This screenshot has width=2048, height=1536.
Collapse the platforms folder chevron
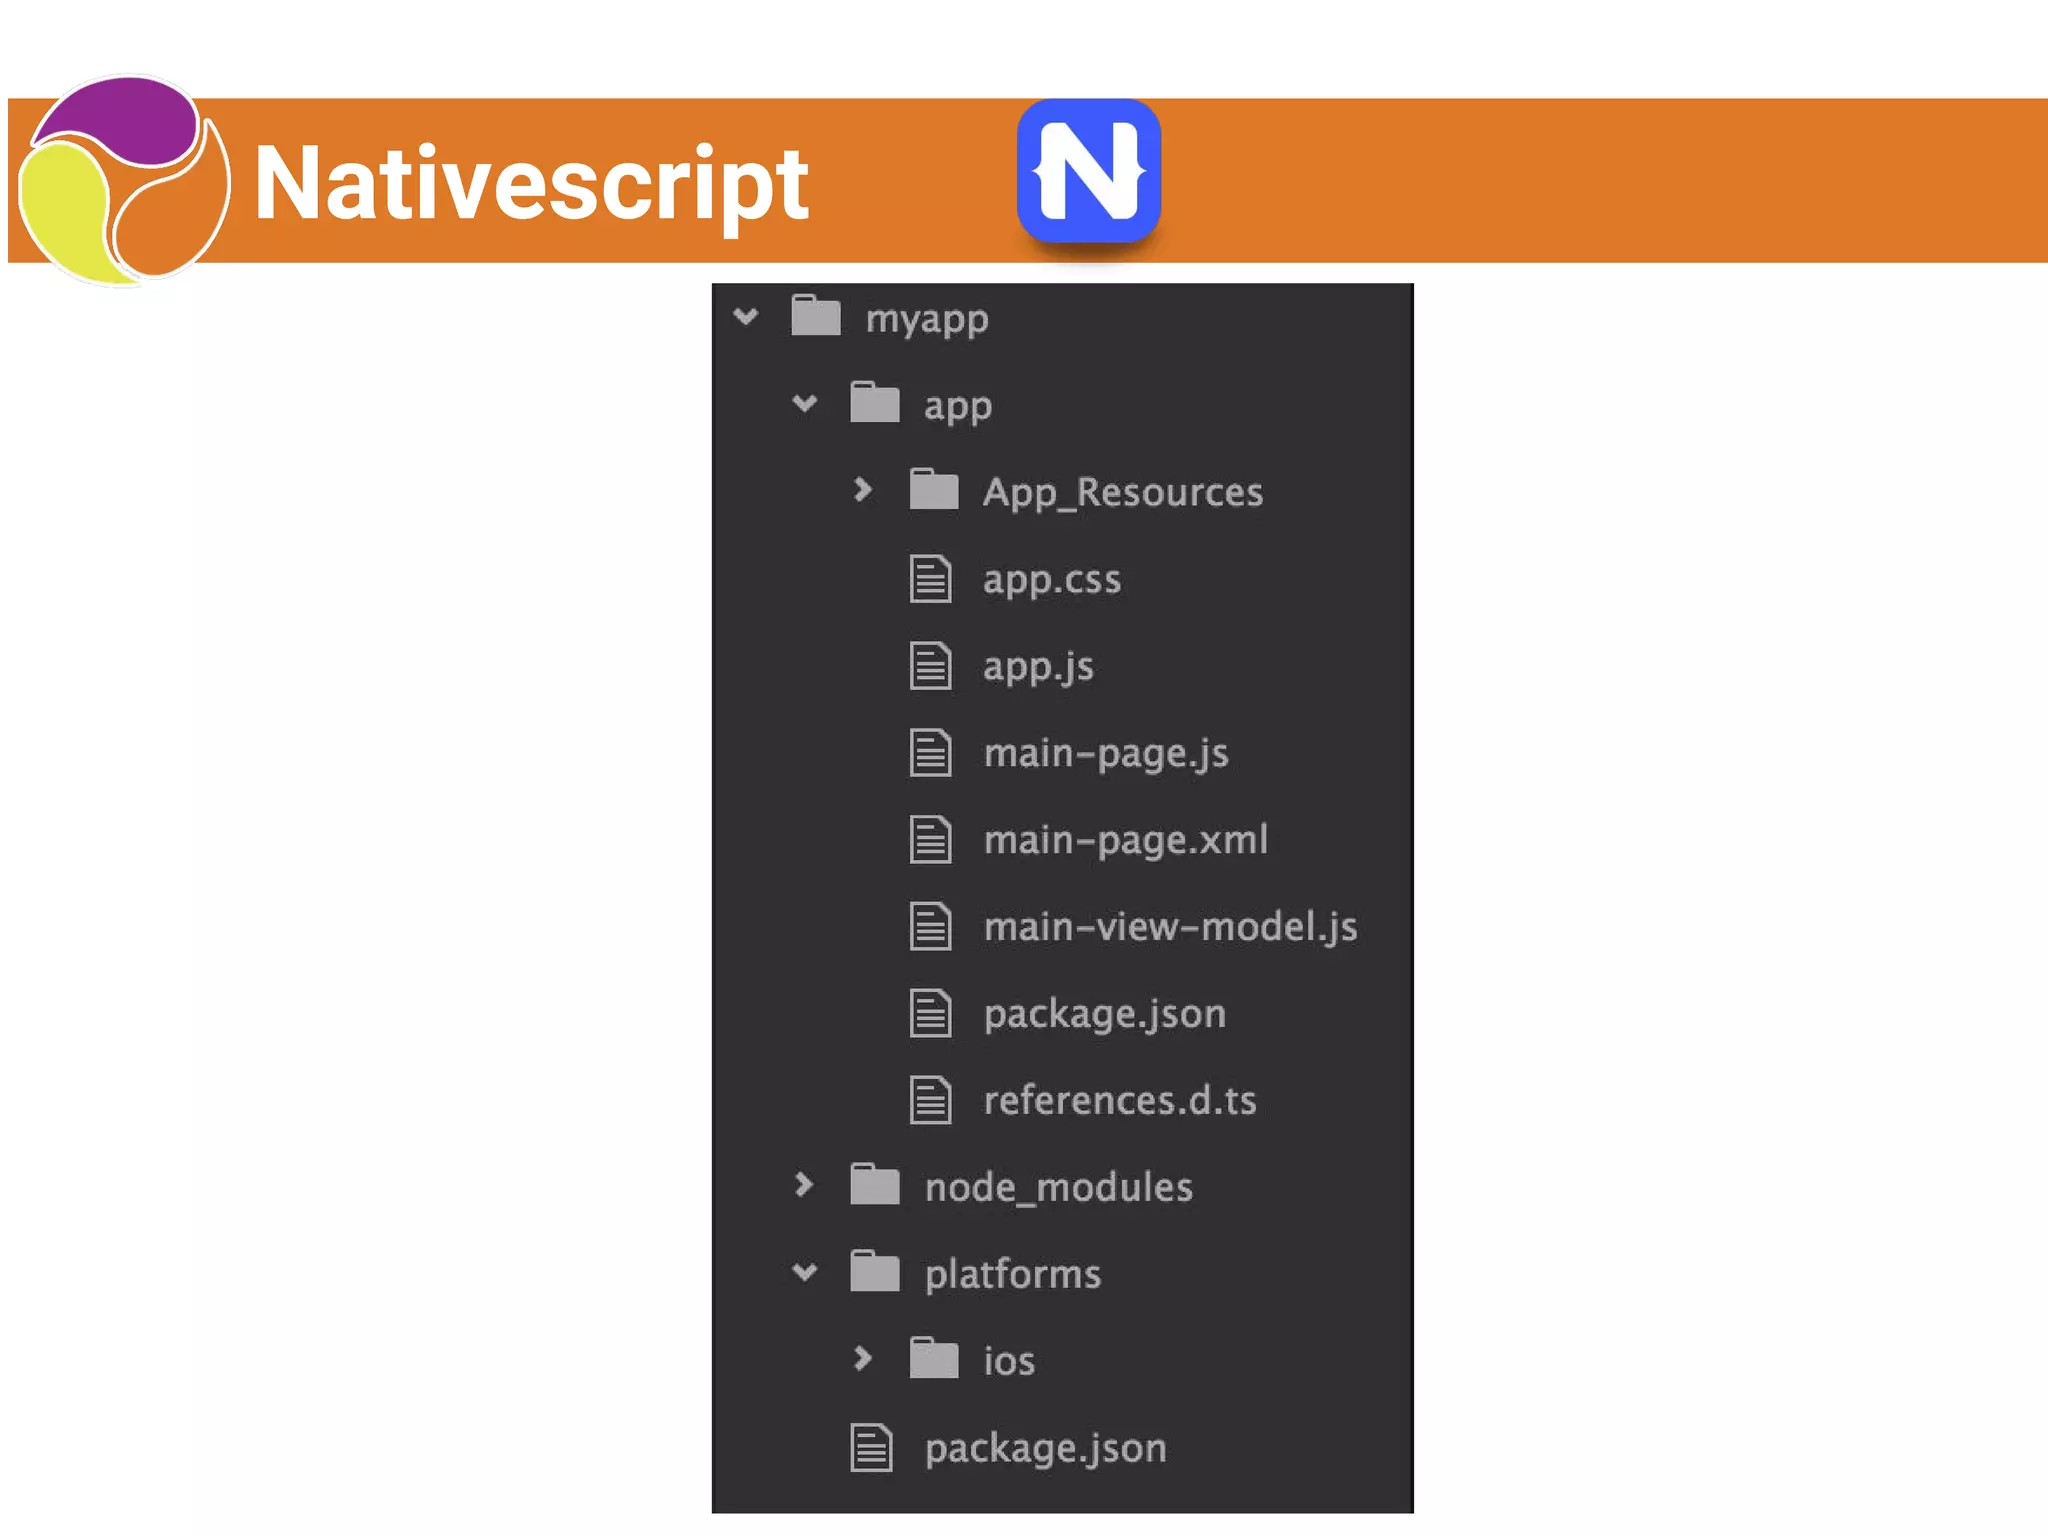click(805, 1272)
